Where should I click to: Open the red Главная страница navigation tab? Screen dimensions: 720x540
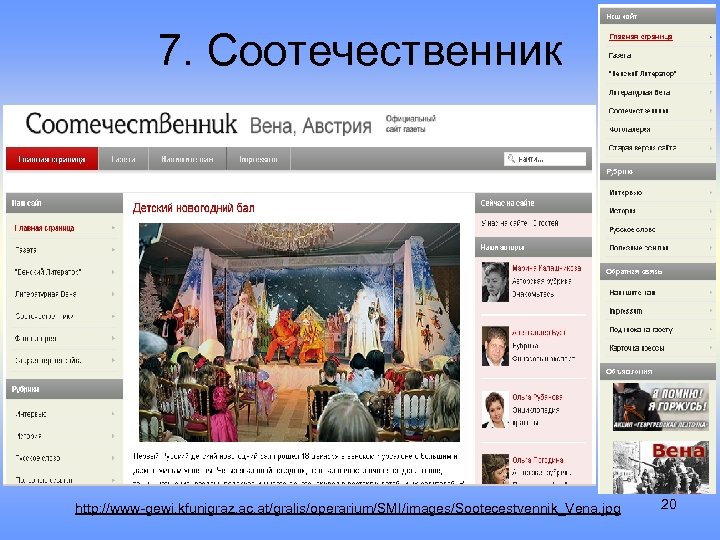click(x=52, y=159)
